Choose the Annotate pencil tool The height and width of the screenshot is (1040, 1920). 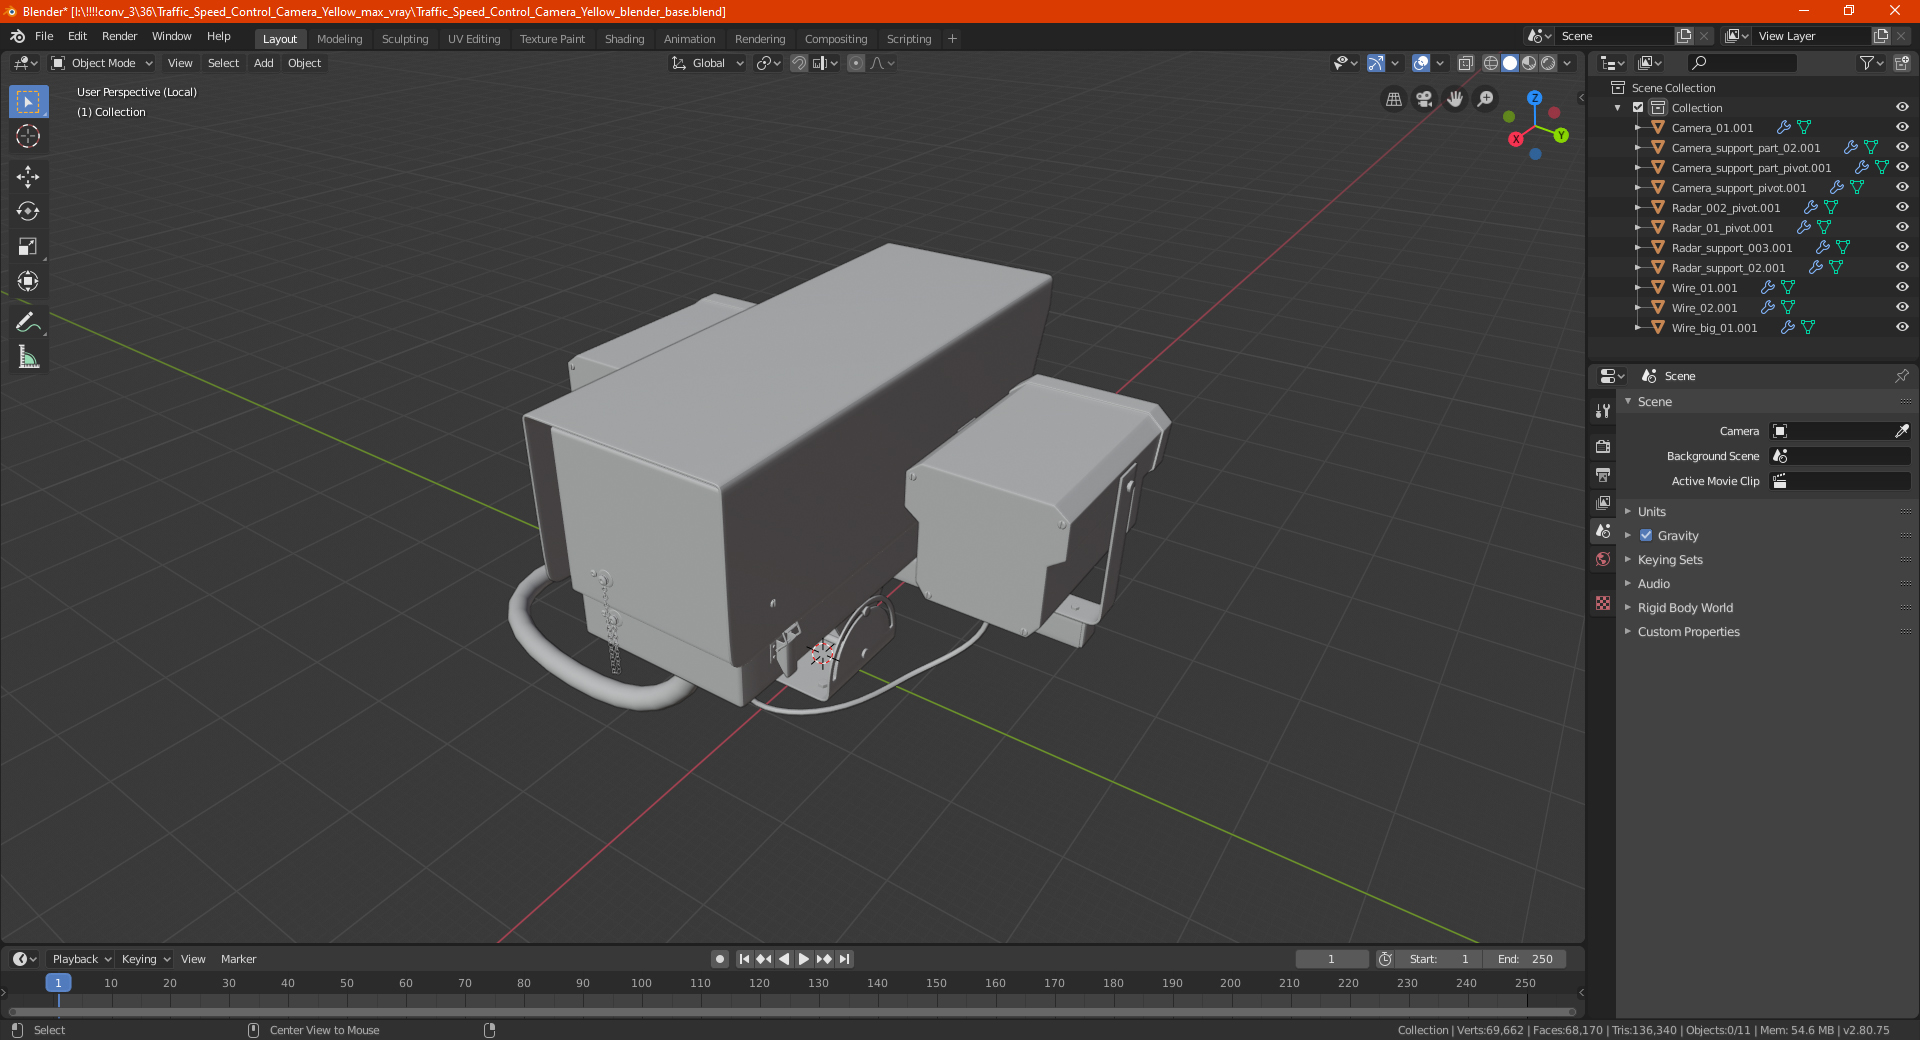click(x=28, y=322)
